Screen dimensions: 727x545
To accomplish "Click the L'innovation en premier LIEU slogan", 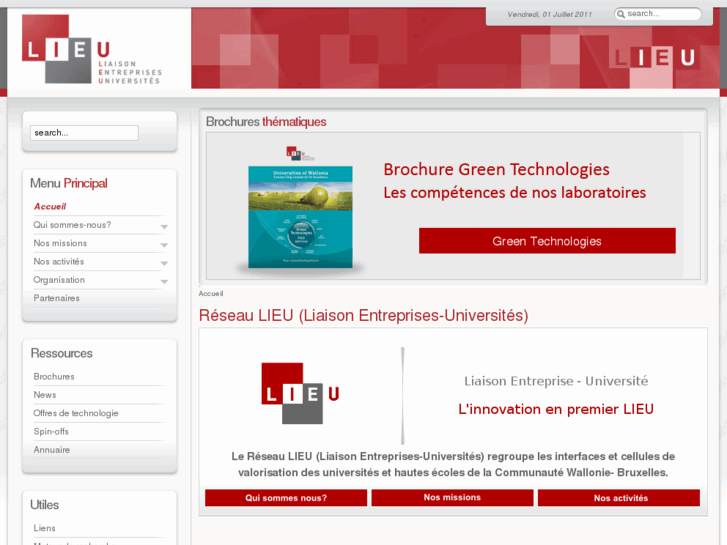I will coord(556,409).
